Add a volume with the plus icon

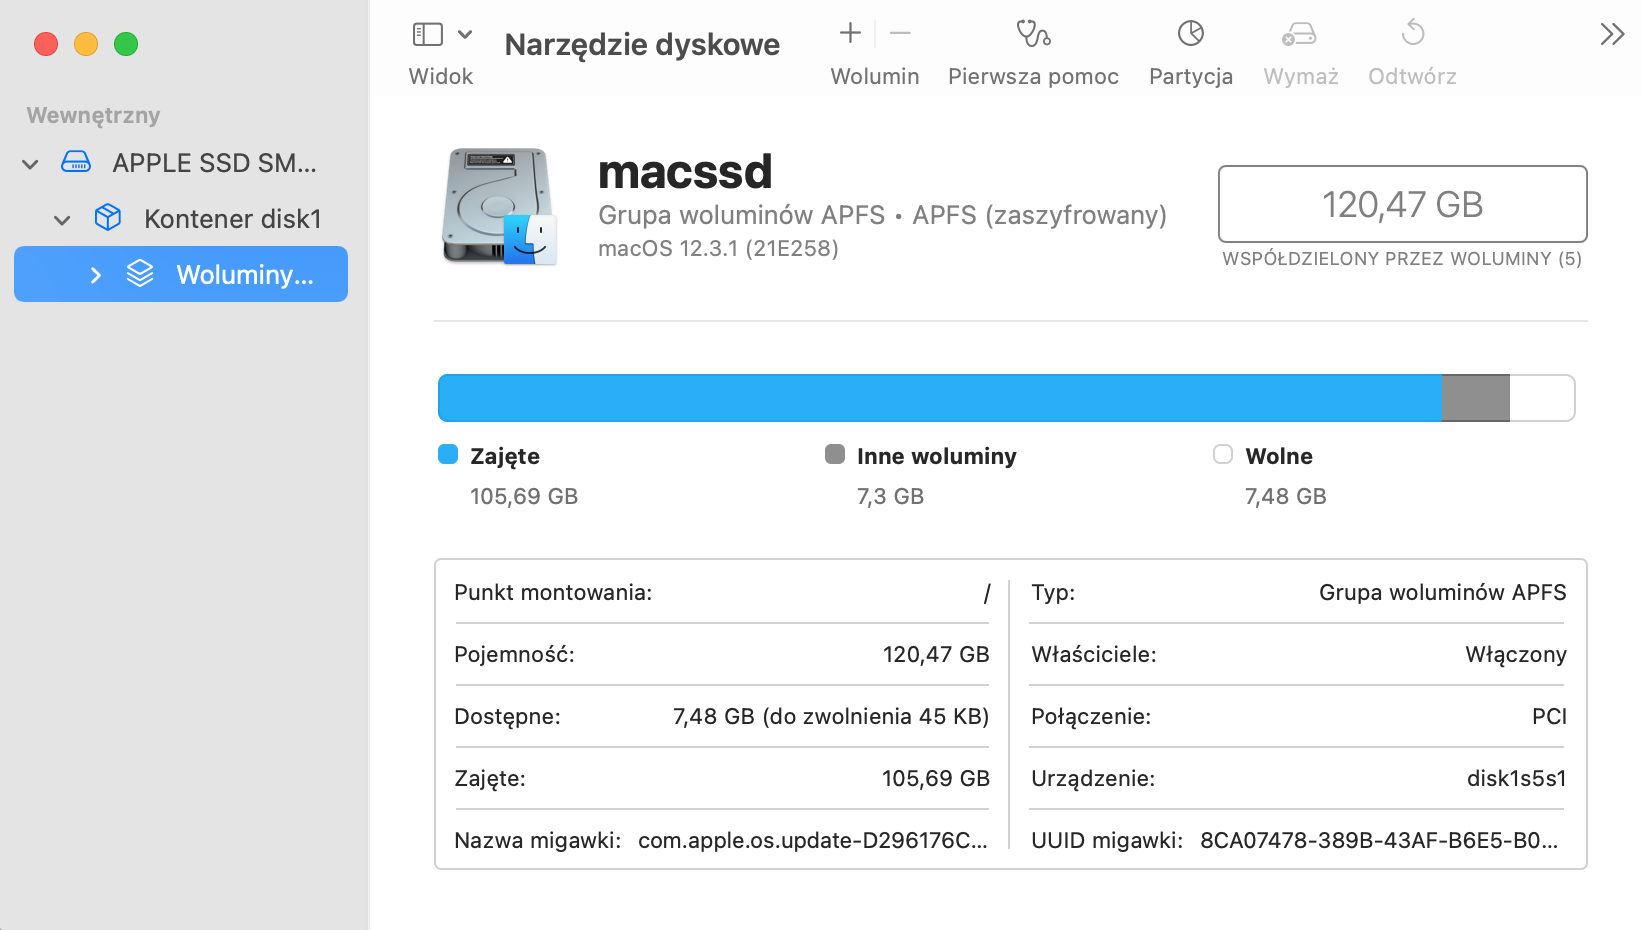pos(850,33)
